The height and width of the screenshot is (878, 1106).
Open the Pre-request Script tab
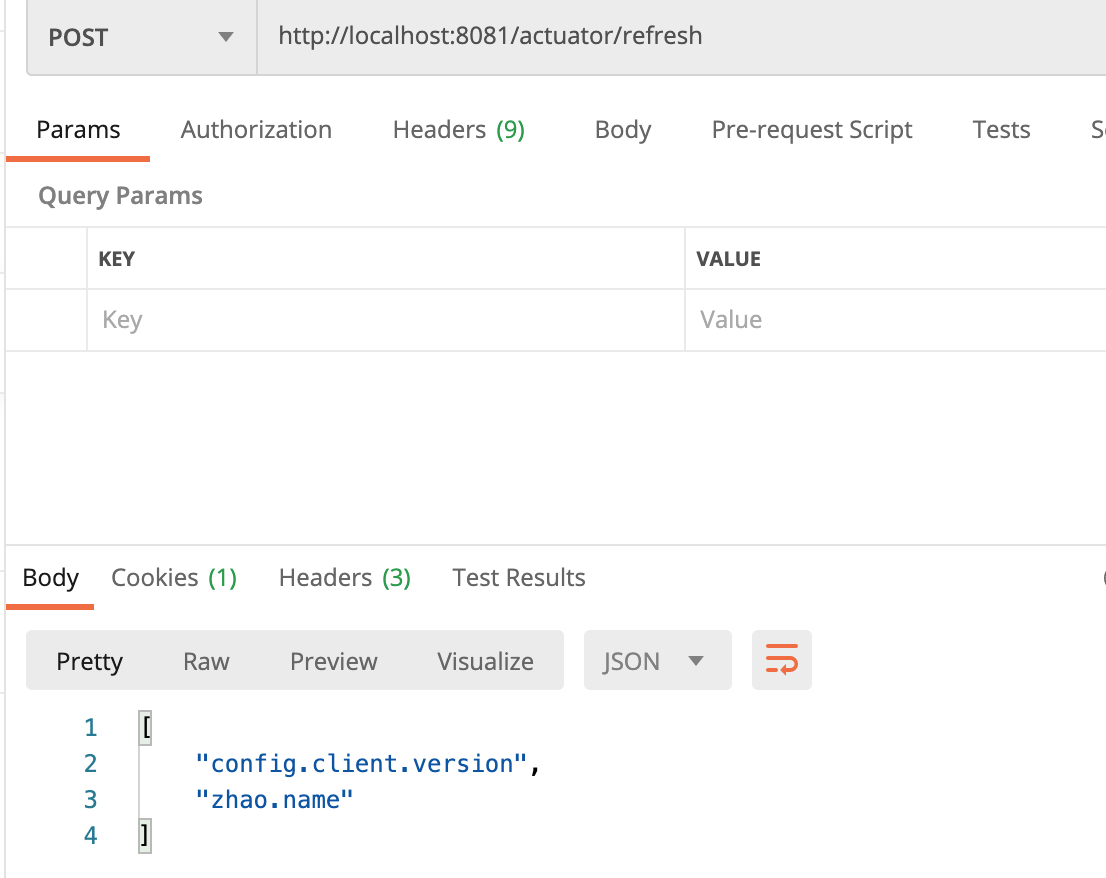(811, 130)
